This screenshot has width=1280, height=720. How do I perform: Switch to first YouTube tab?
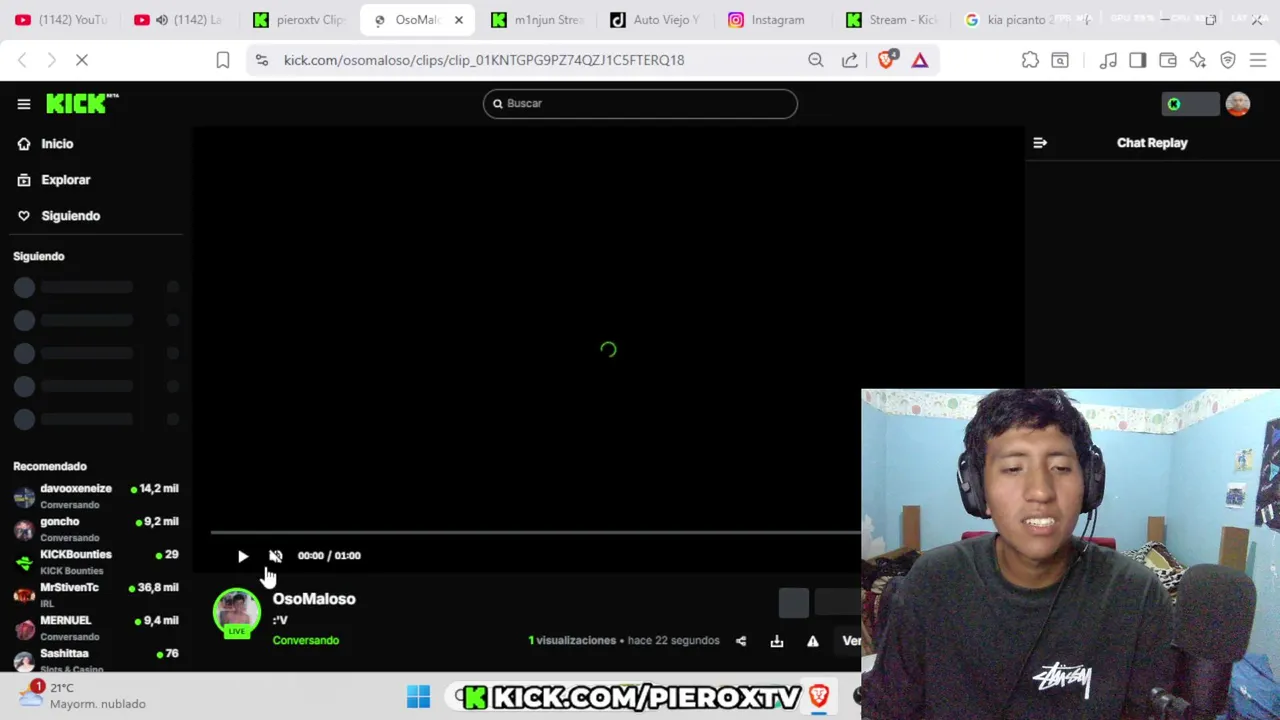60,20
